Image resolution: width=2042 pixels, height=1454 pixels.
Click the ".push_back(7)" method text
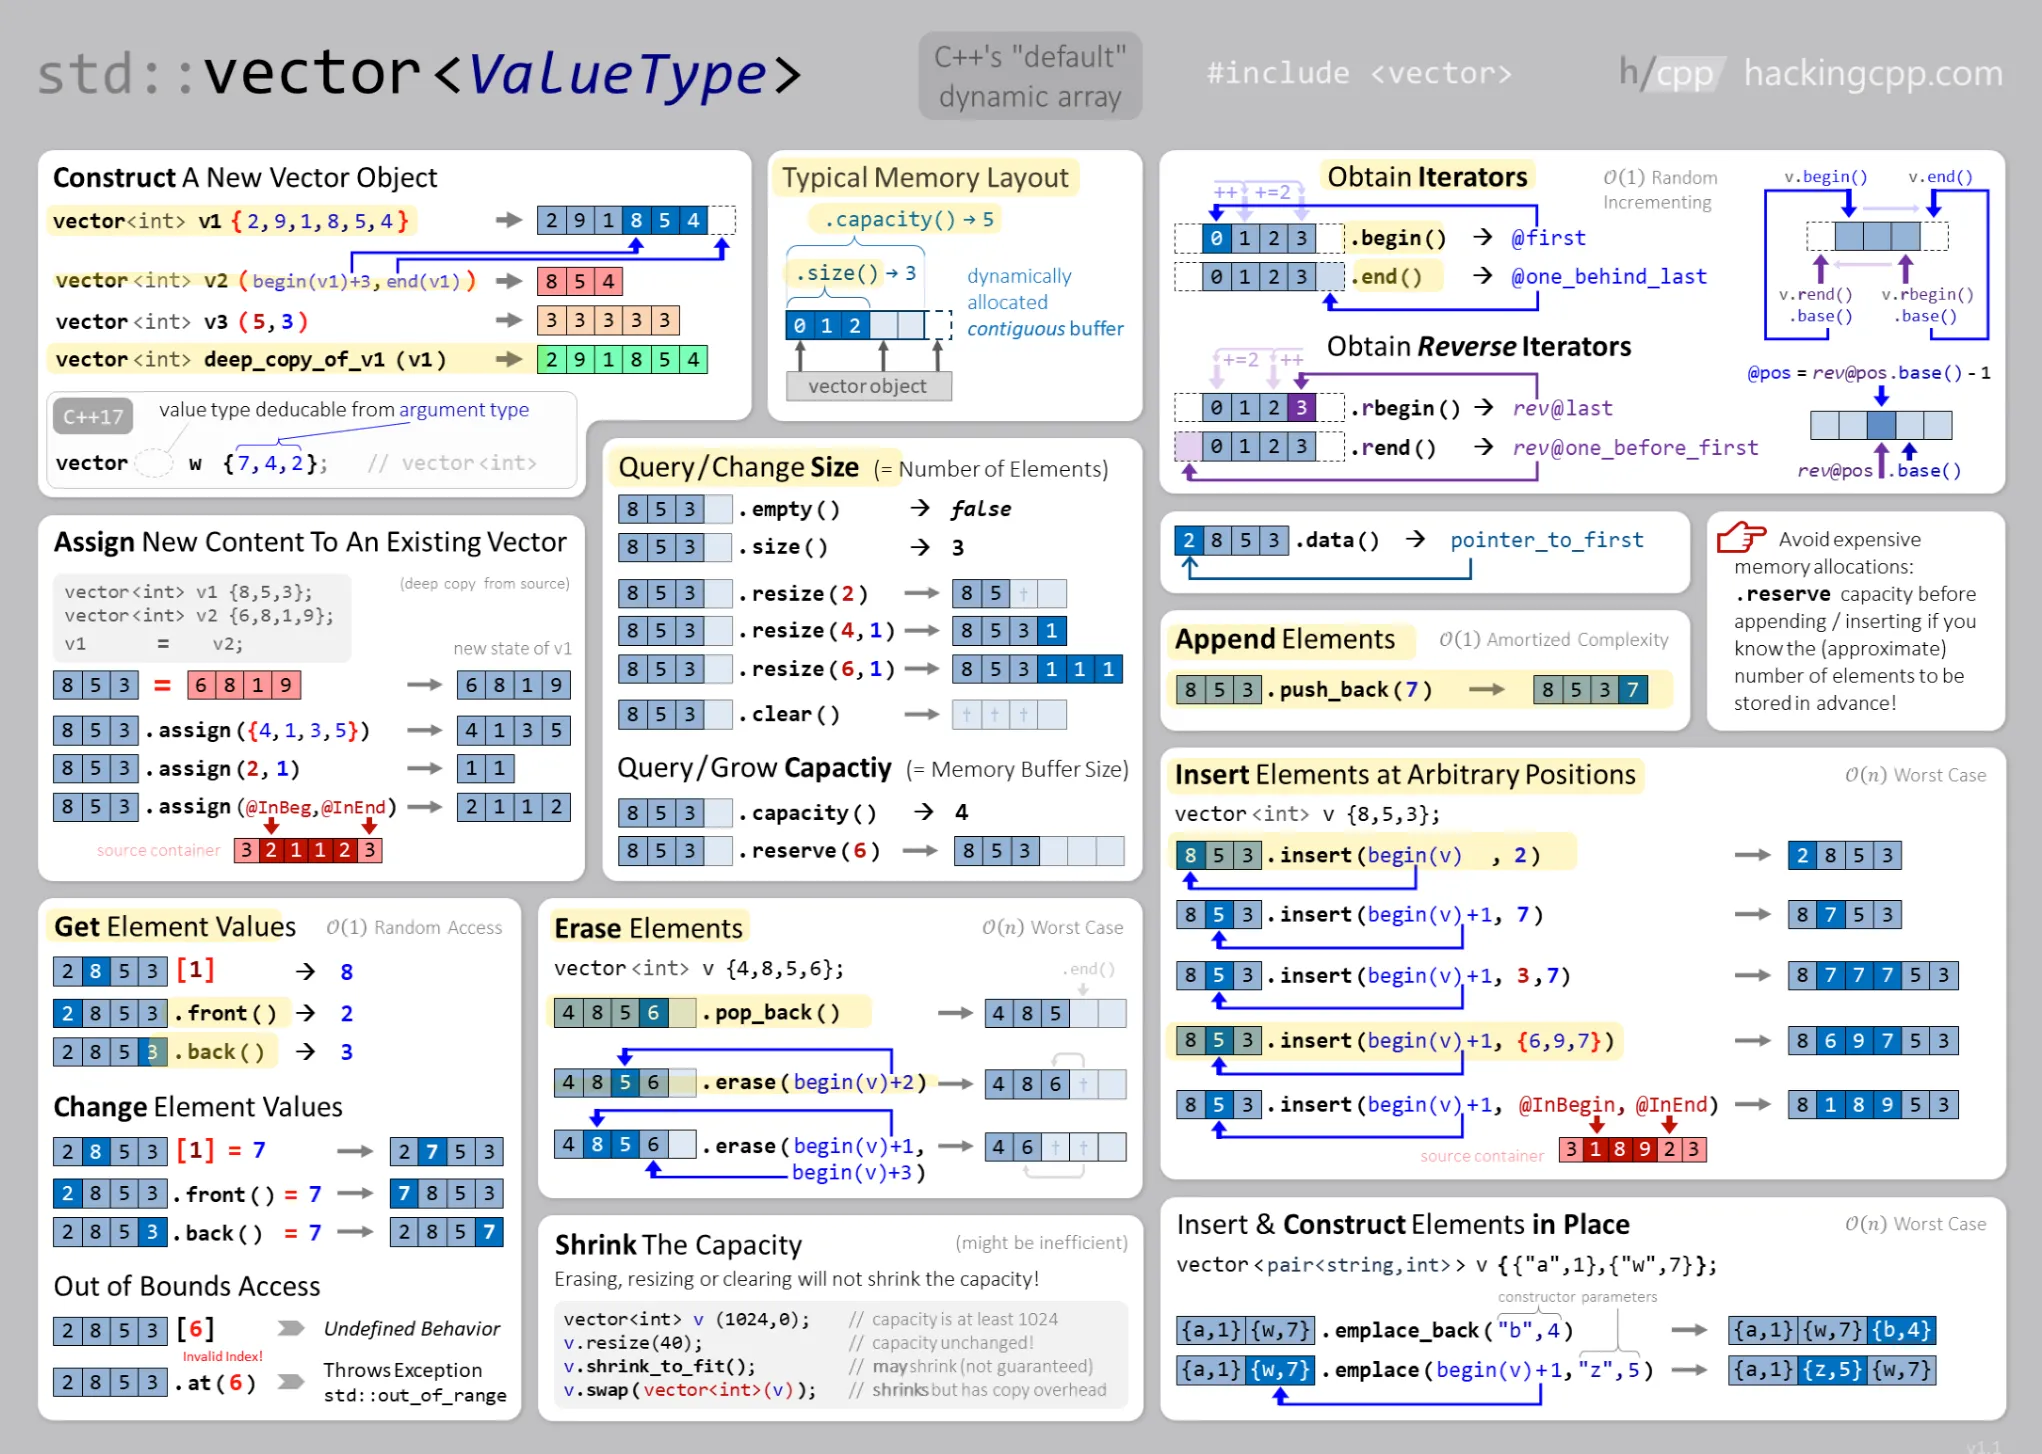click(x=1349, y=689)
